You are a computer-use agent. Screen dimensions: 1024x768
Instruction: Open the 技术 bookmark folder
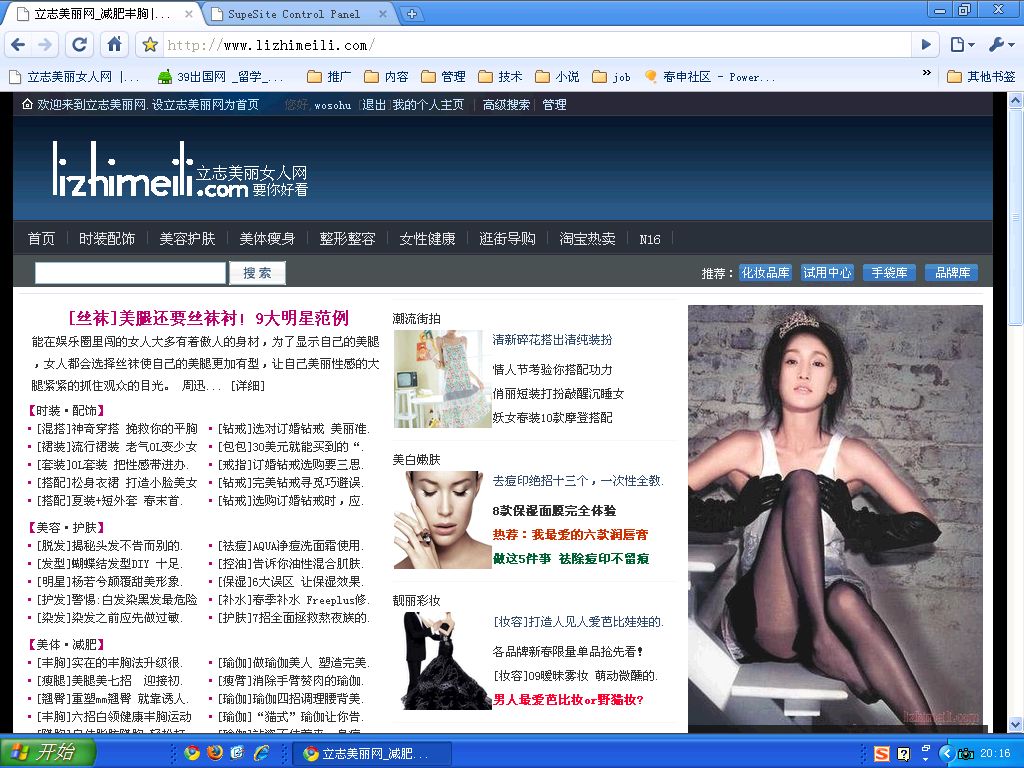click(500, 77)
